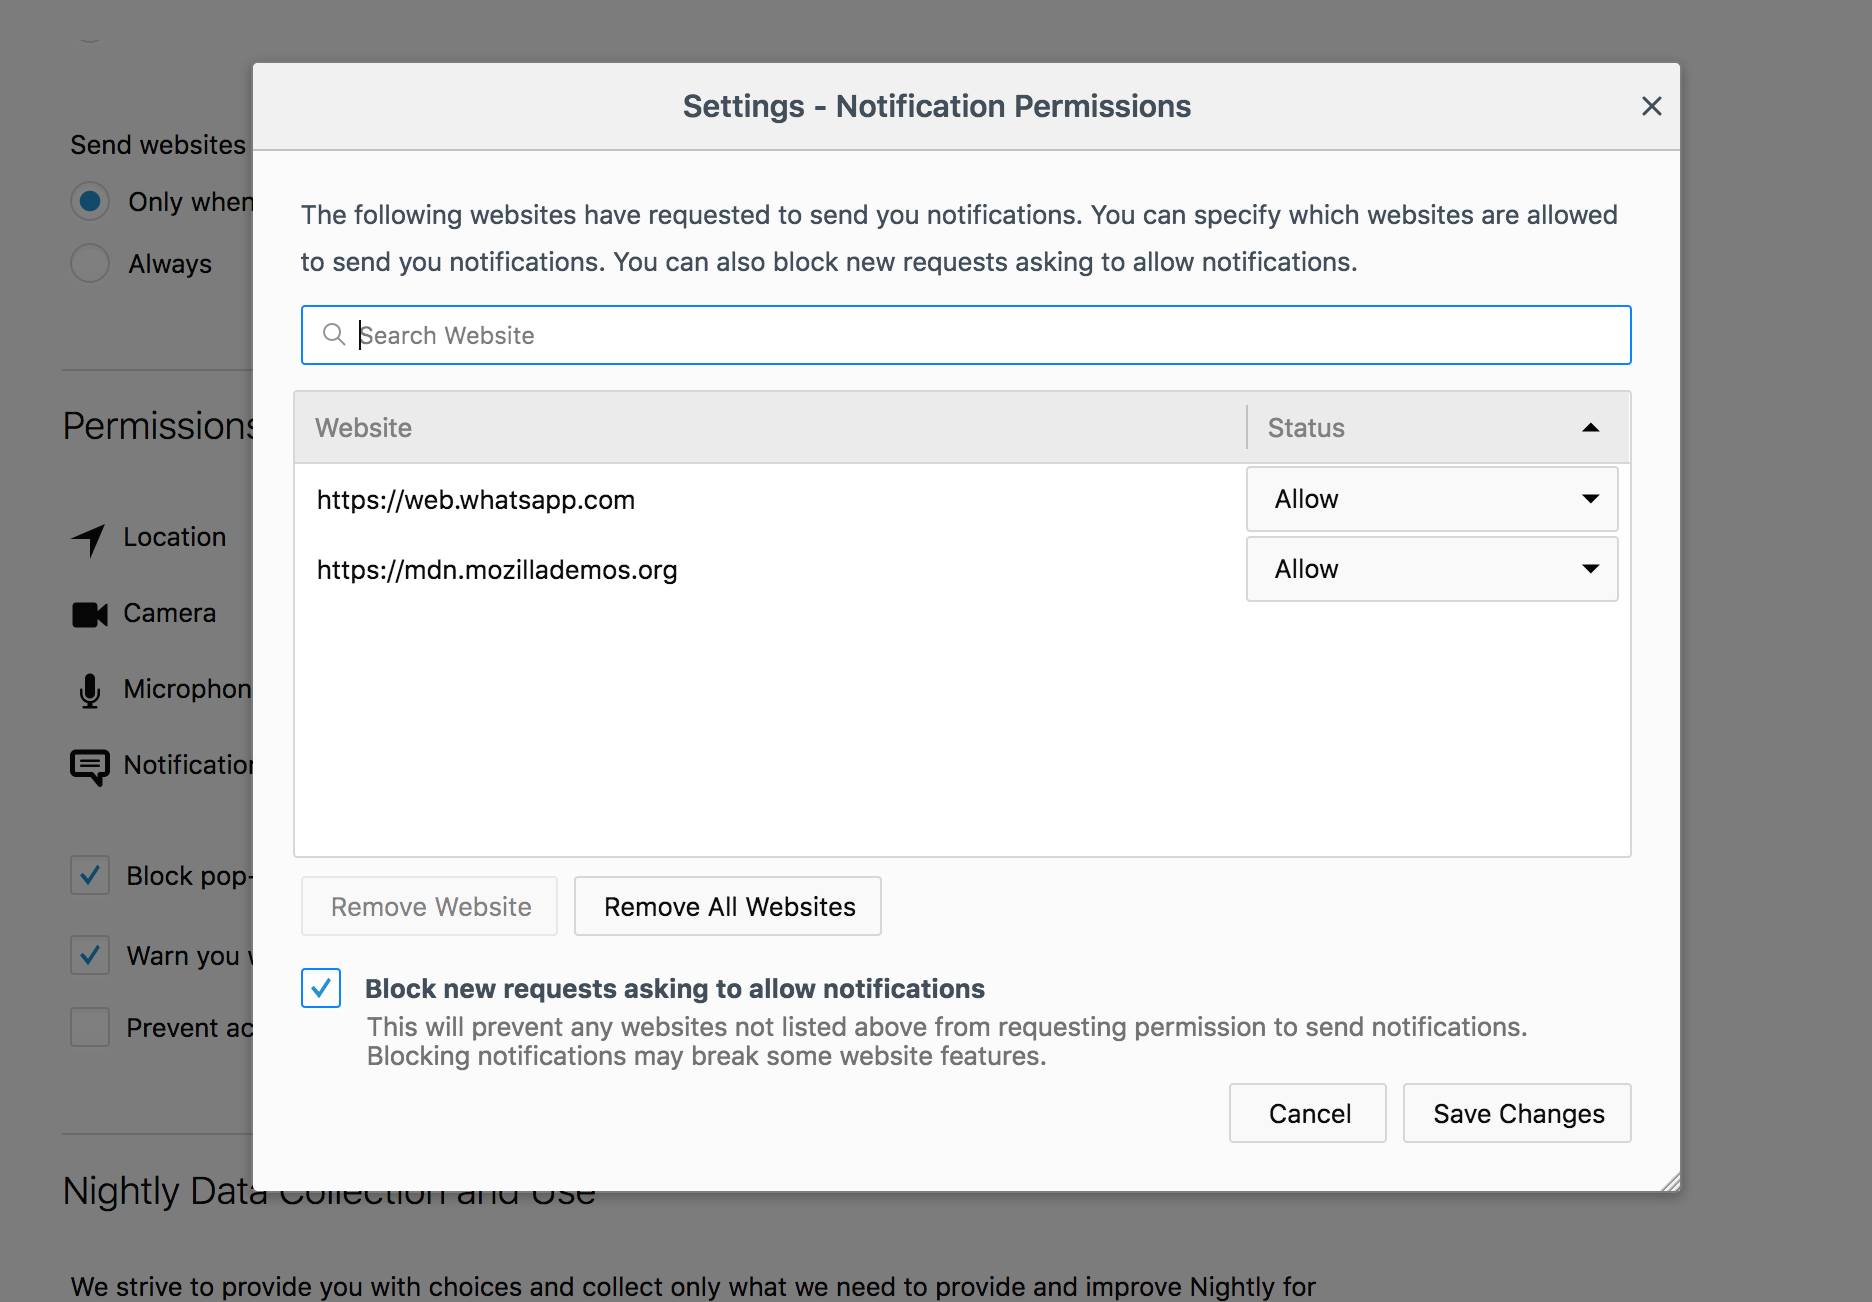The height and width of the screenshot is (1302, 1872).
Task: Toggle the Block pop-up windows checkbox
Action: [90, 876]
